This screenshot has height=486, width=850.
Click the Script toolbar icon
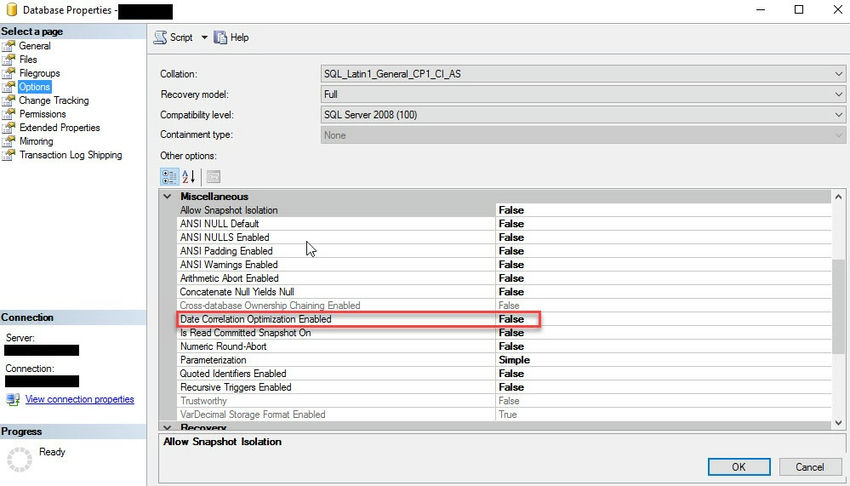160,37
